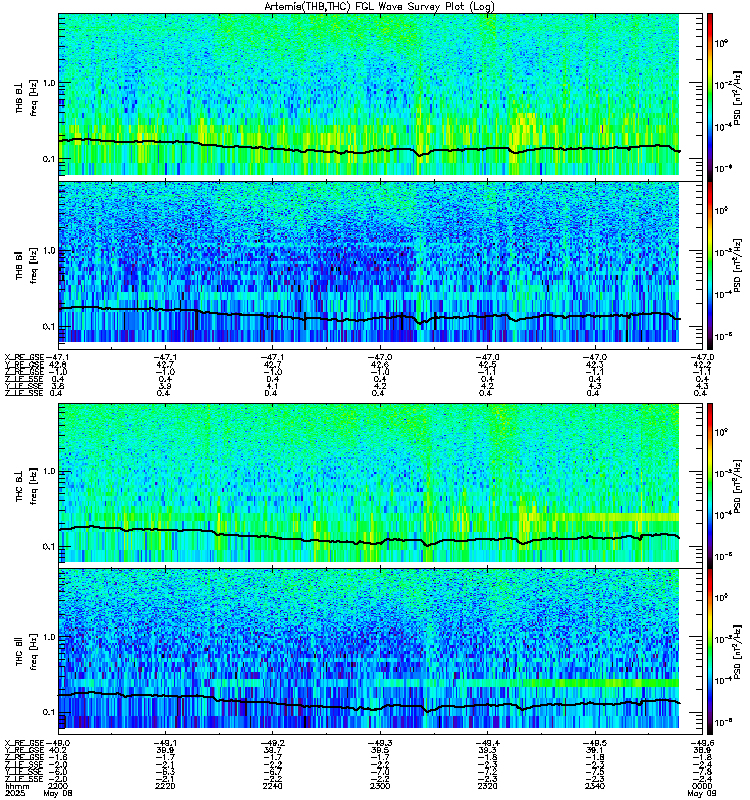Click the color bar beside the THB B∥ panel
750x800 pixels.
pos(710,265)
